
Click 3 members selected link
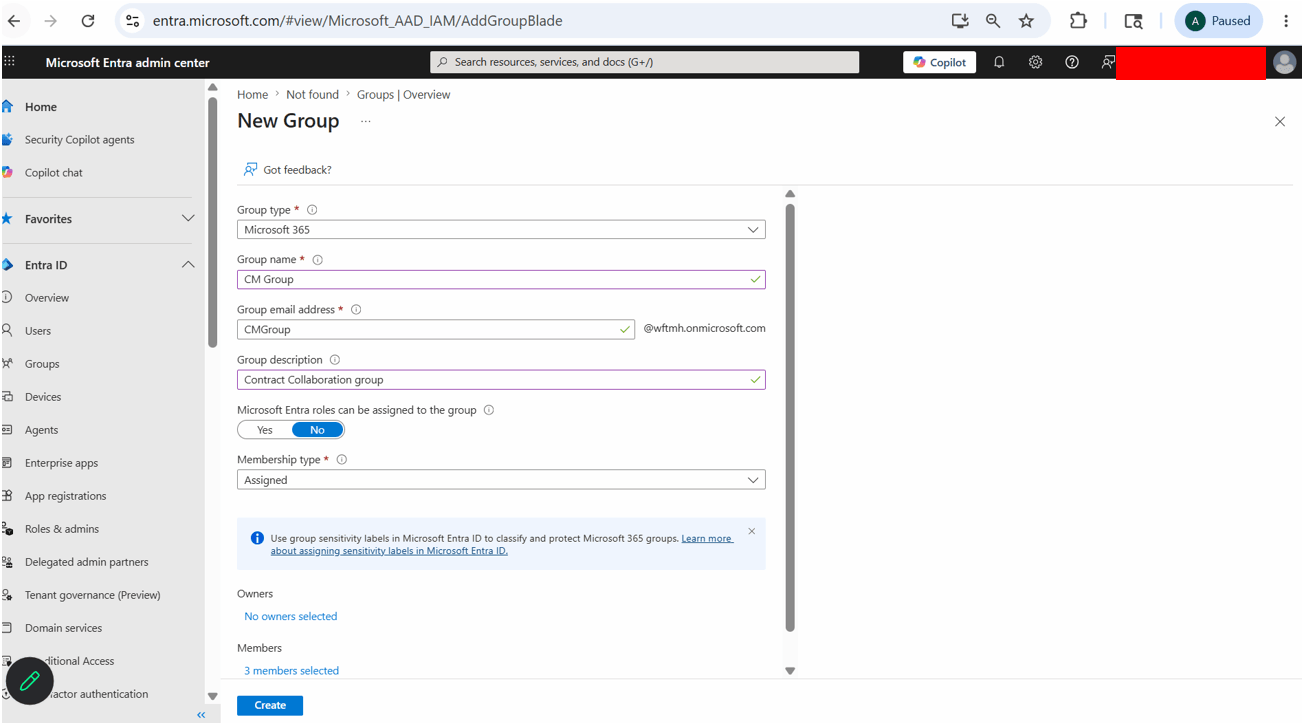(x=292, y=671)
